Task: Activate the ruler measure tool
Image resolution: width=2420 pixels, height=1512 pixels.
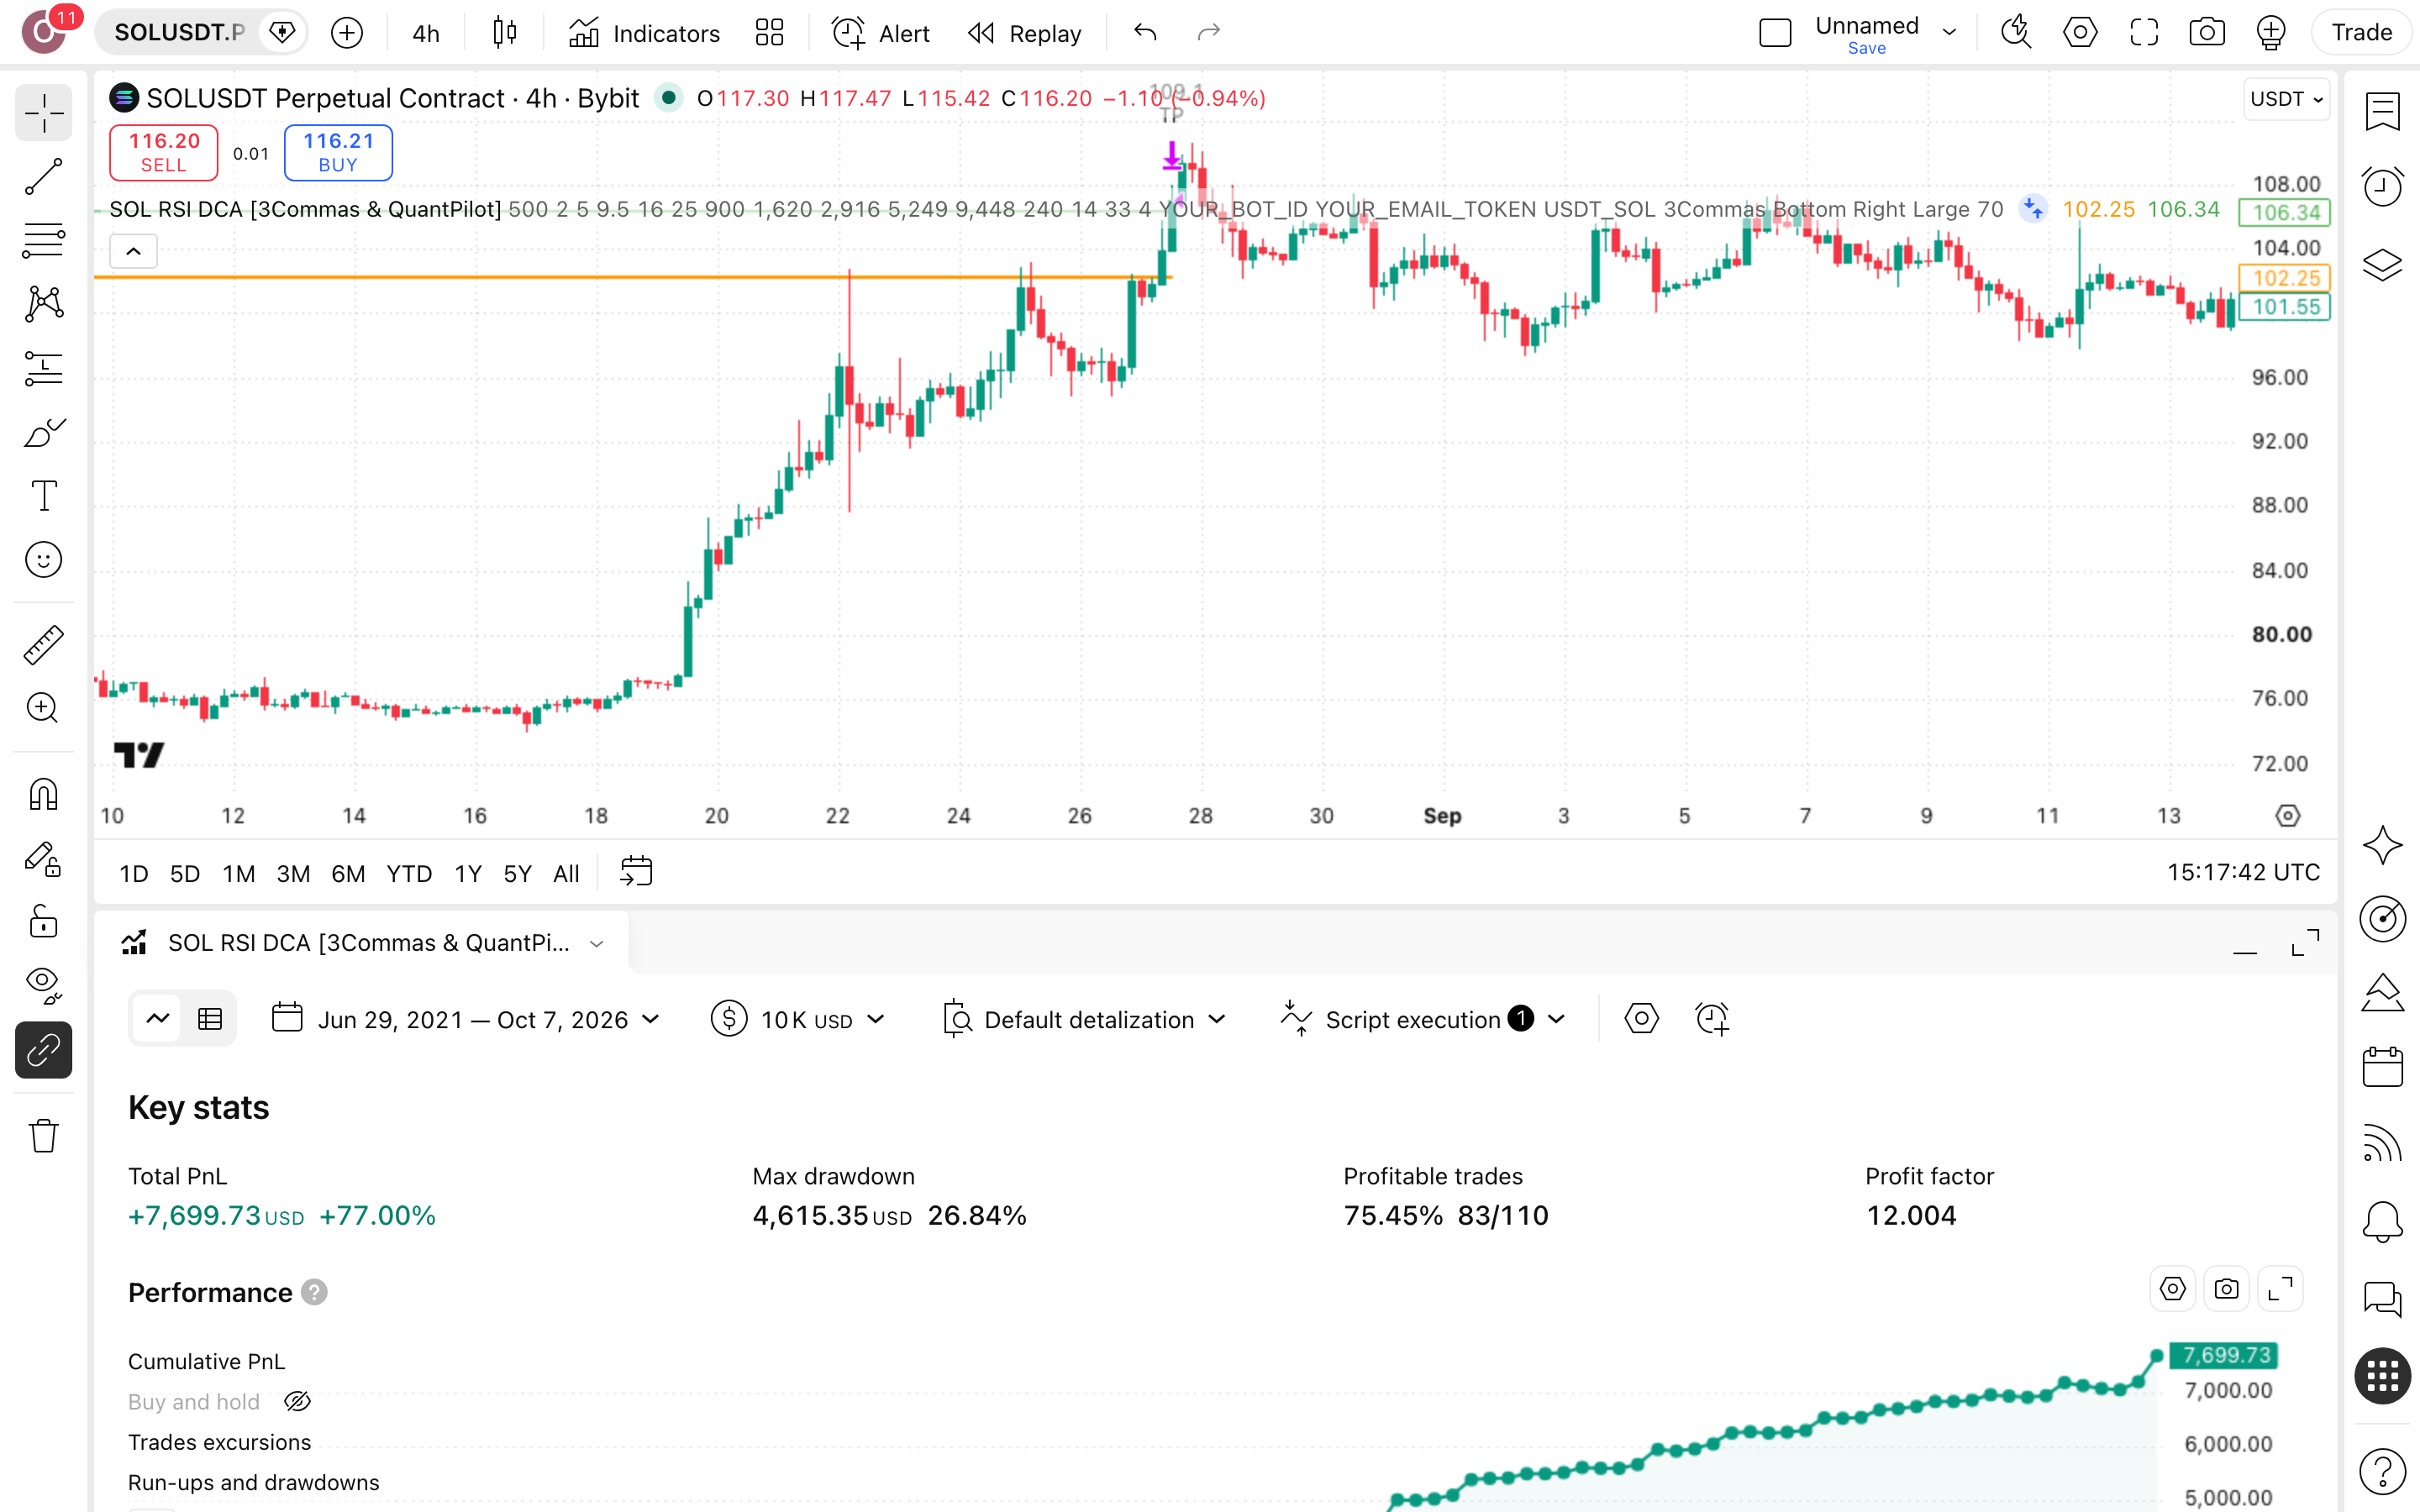Action: [43, 645]
